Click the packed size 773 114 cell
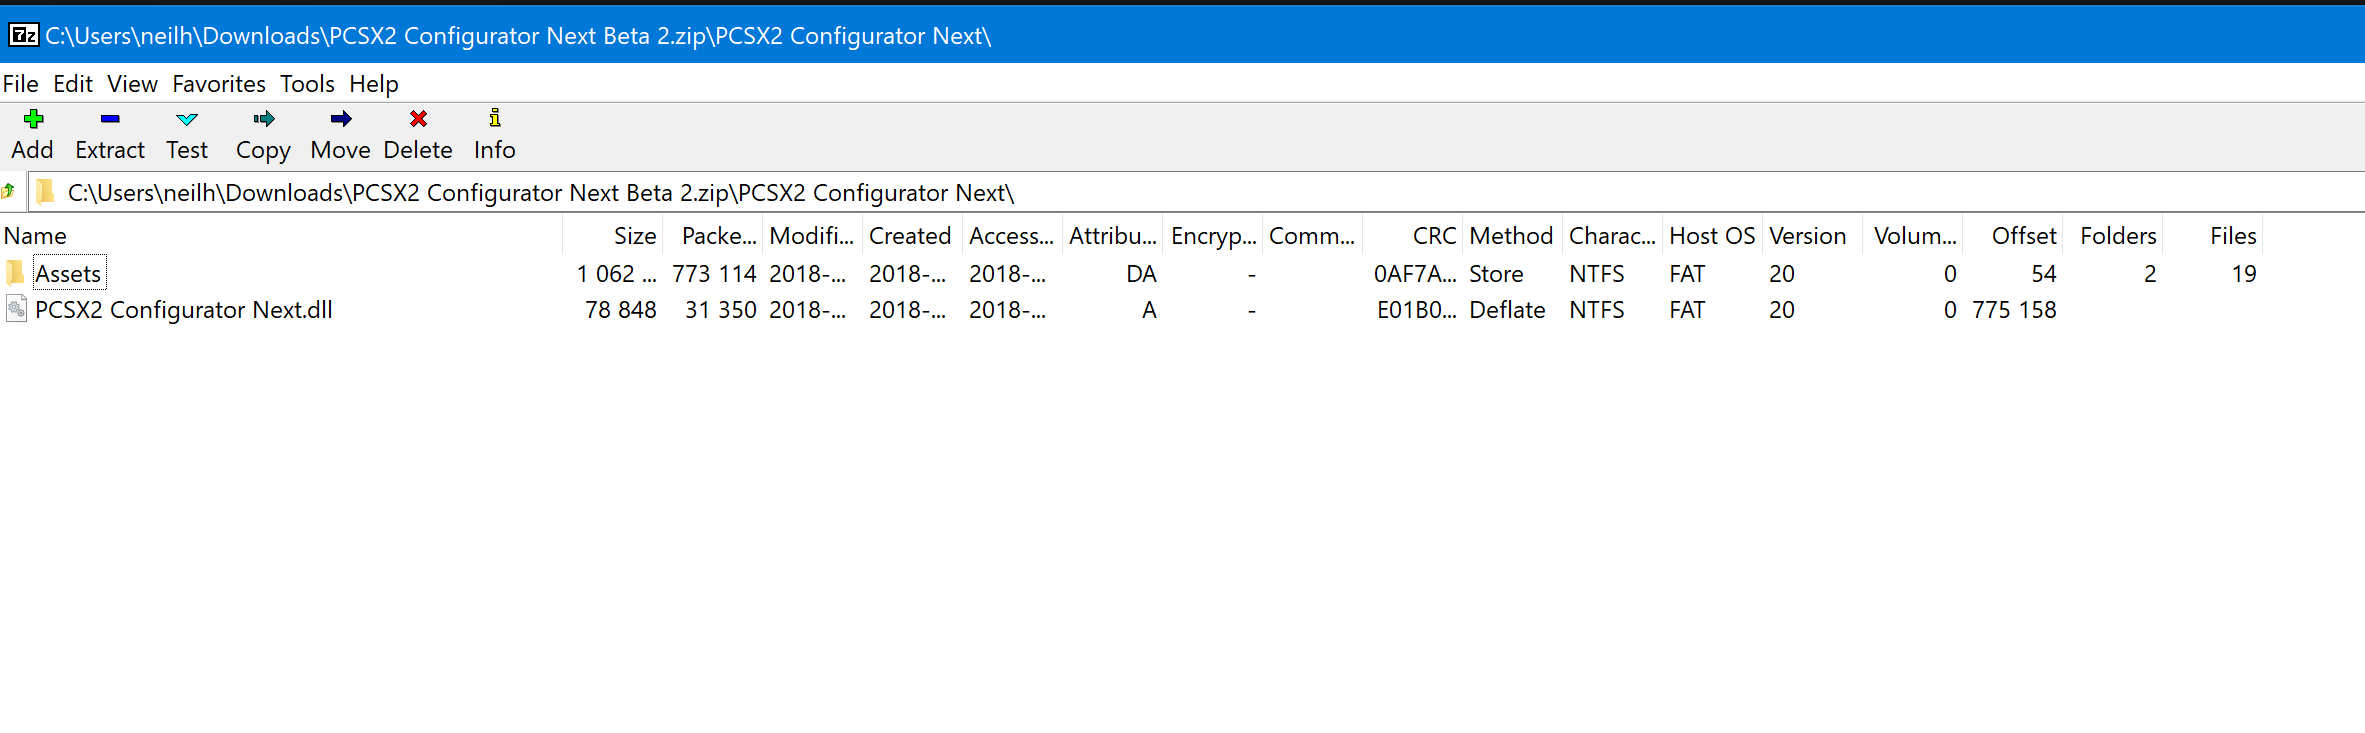2365x733 pixels. (x=714, y=274)
